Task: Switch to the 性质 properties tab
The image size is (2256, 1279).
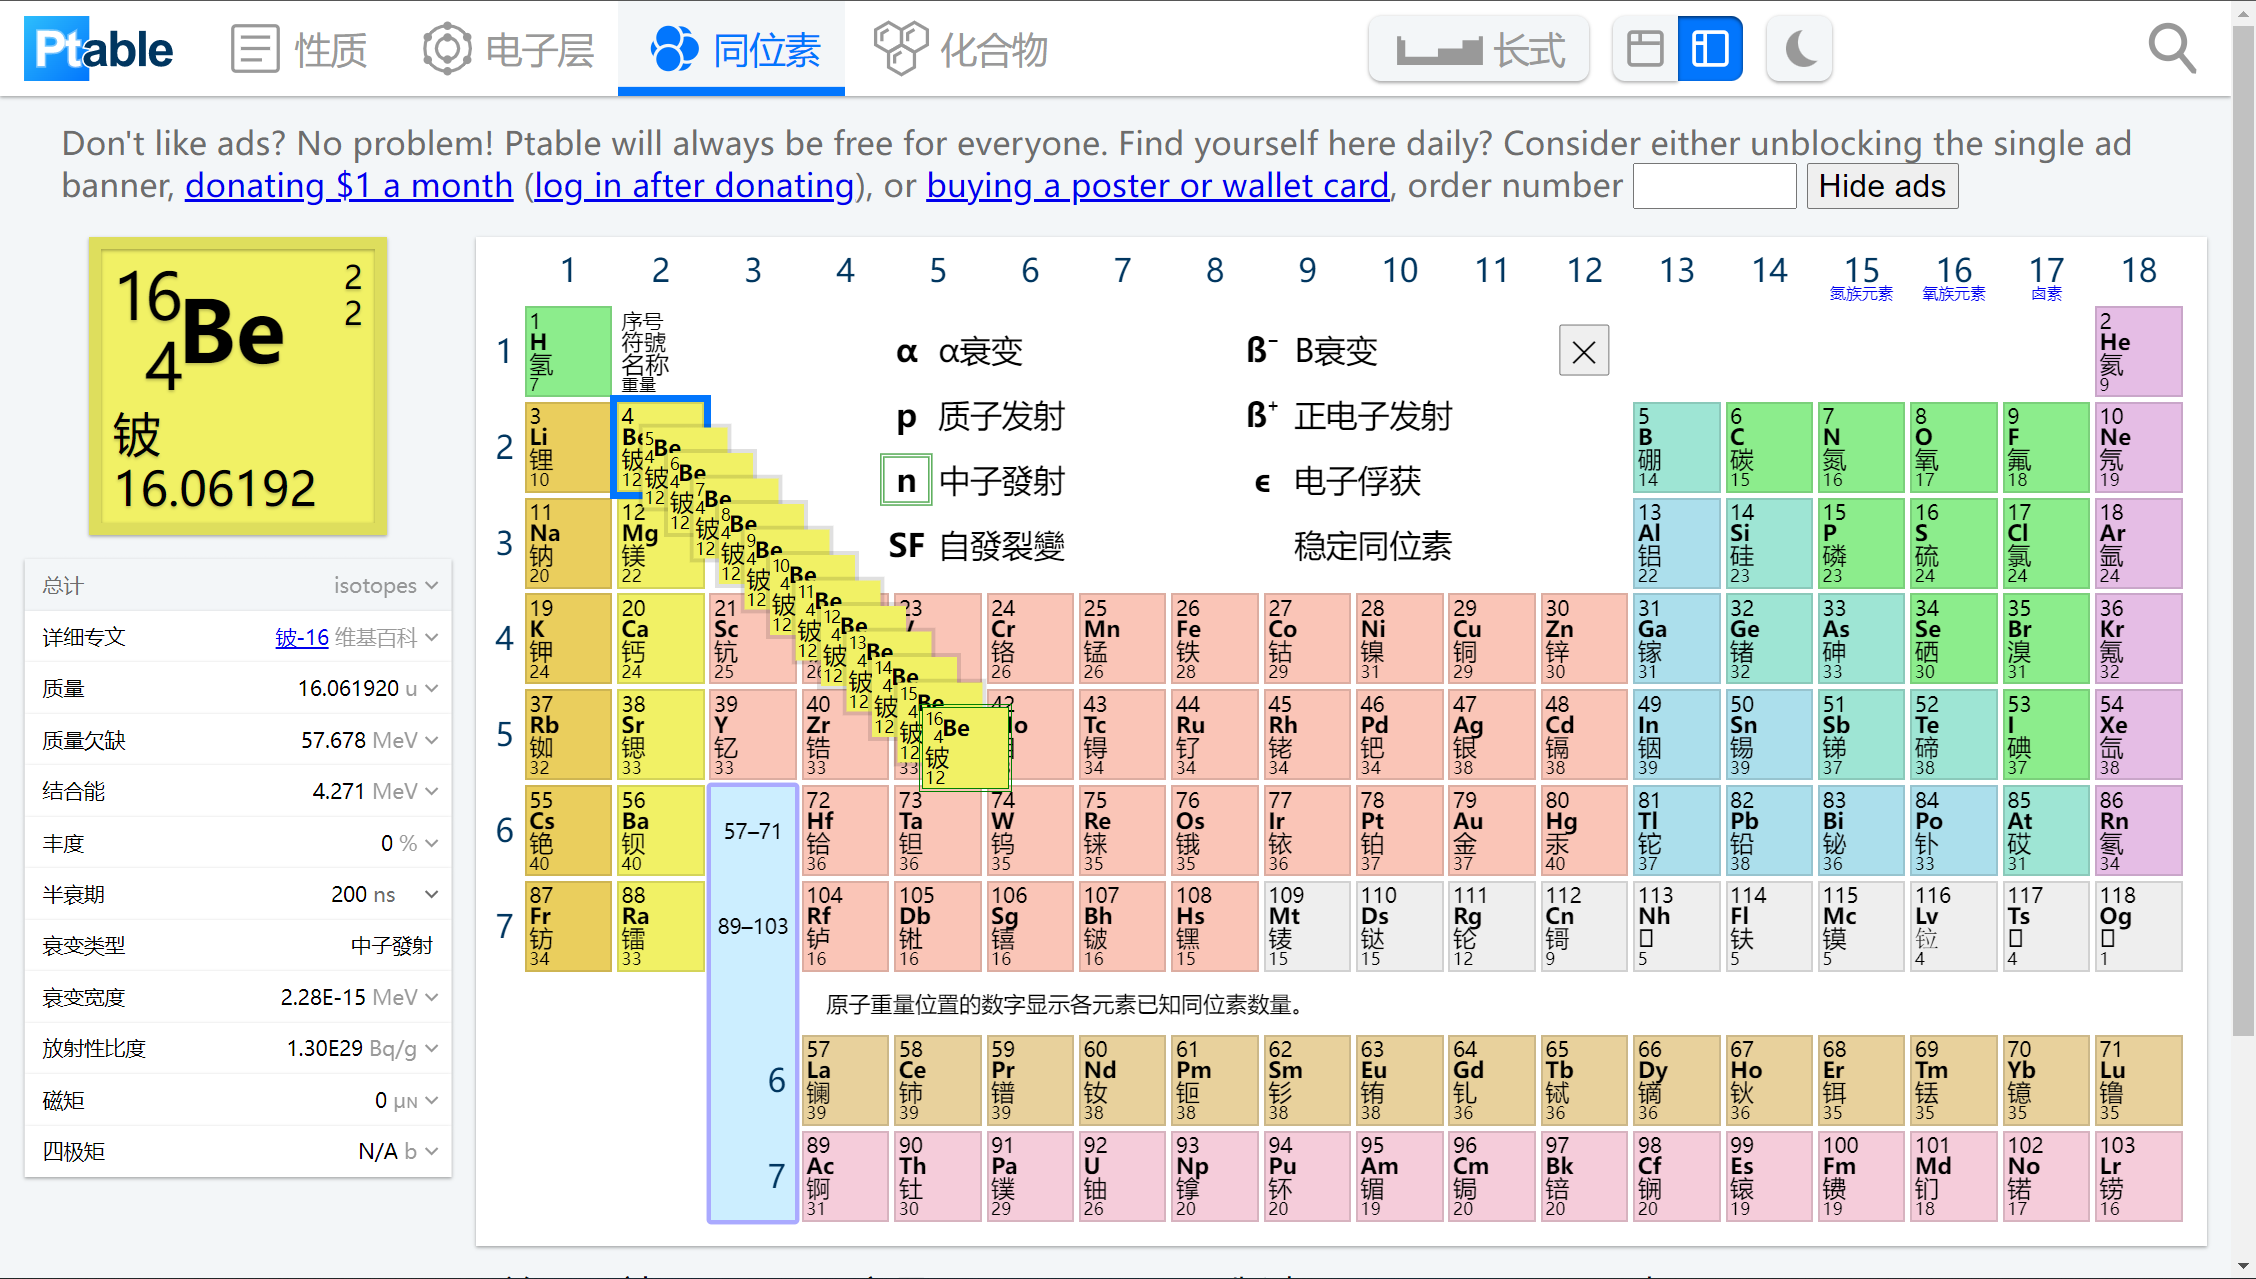Action: pos(299,47)
